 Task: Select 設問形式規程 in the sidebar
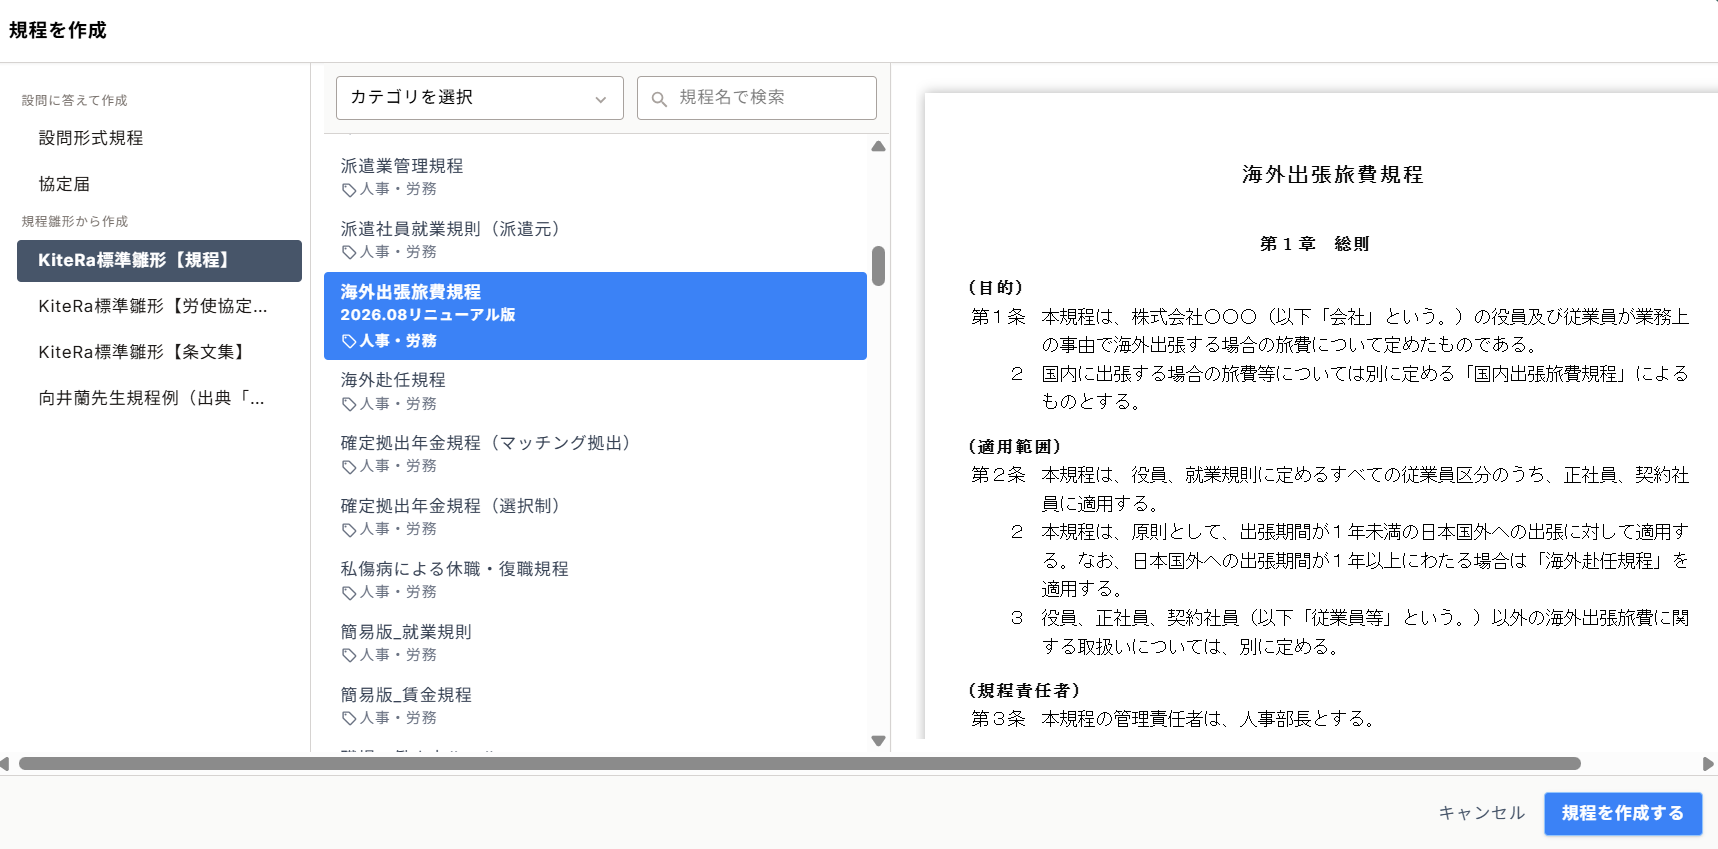click(x=91, y=138)
